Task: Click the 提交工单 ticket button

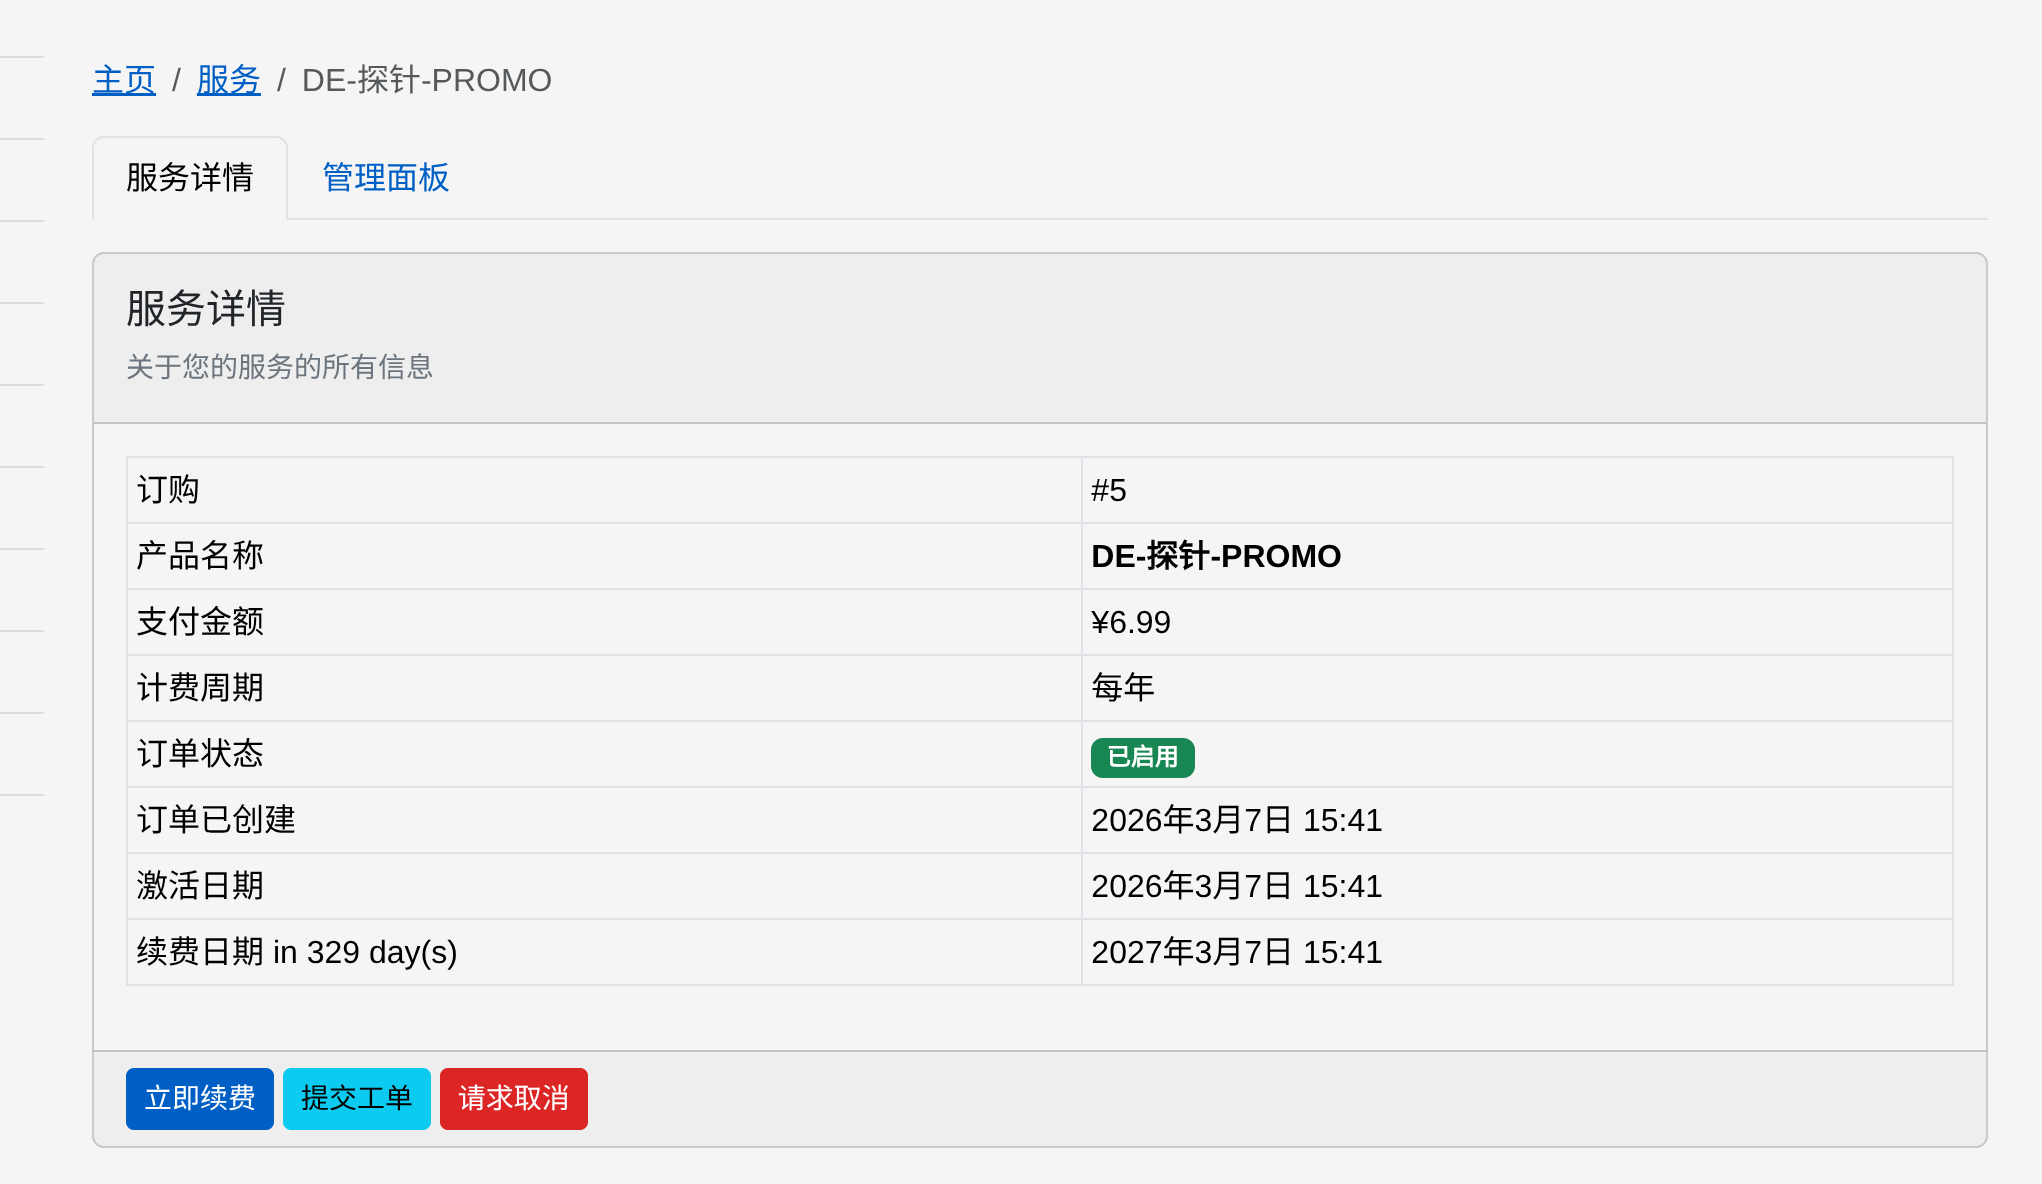Action: coord(356,1098)
